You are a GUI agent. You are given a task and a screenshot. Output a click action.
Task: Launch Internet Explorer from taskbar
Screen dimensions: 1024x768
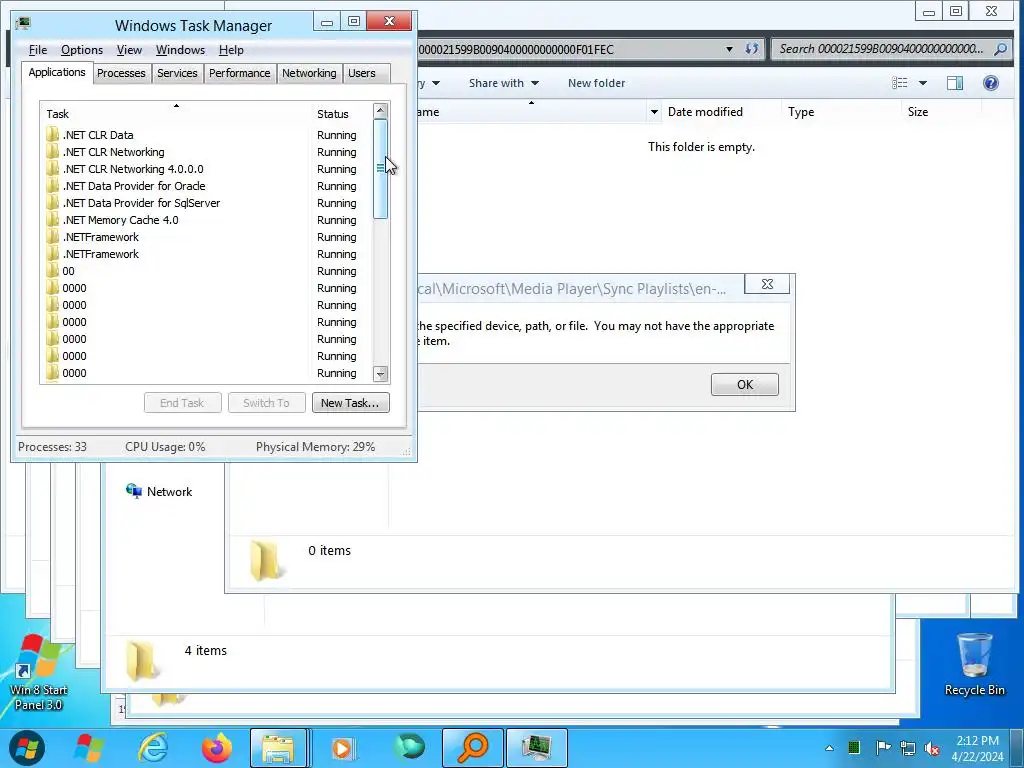(153, 748)
